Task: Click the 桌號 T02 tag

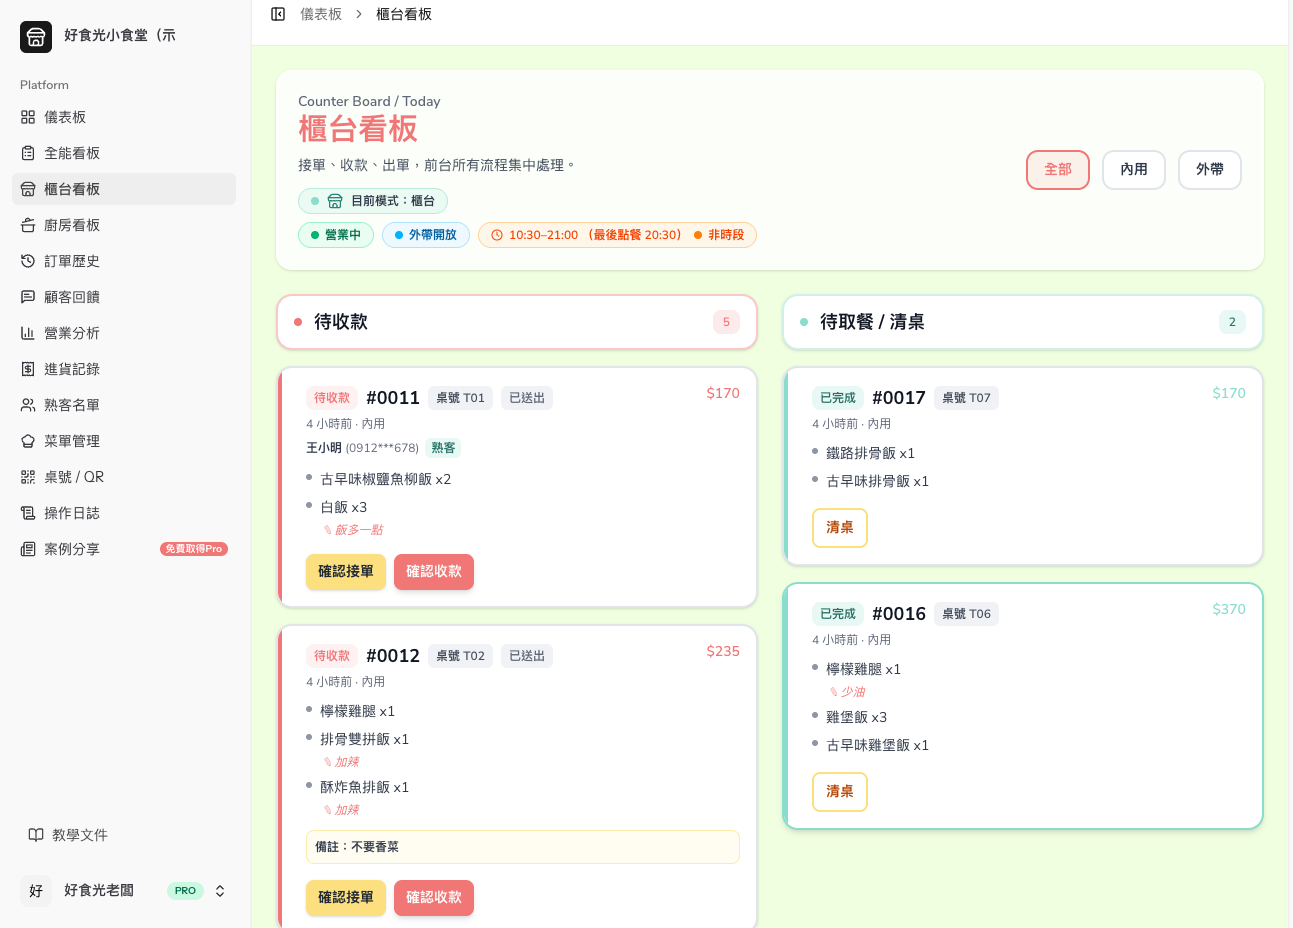Action: [x=460, y=656]
